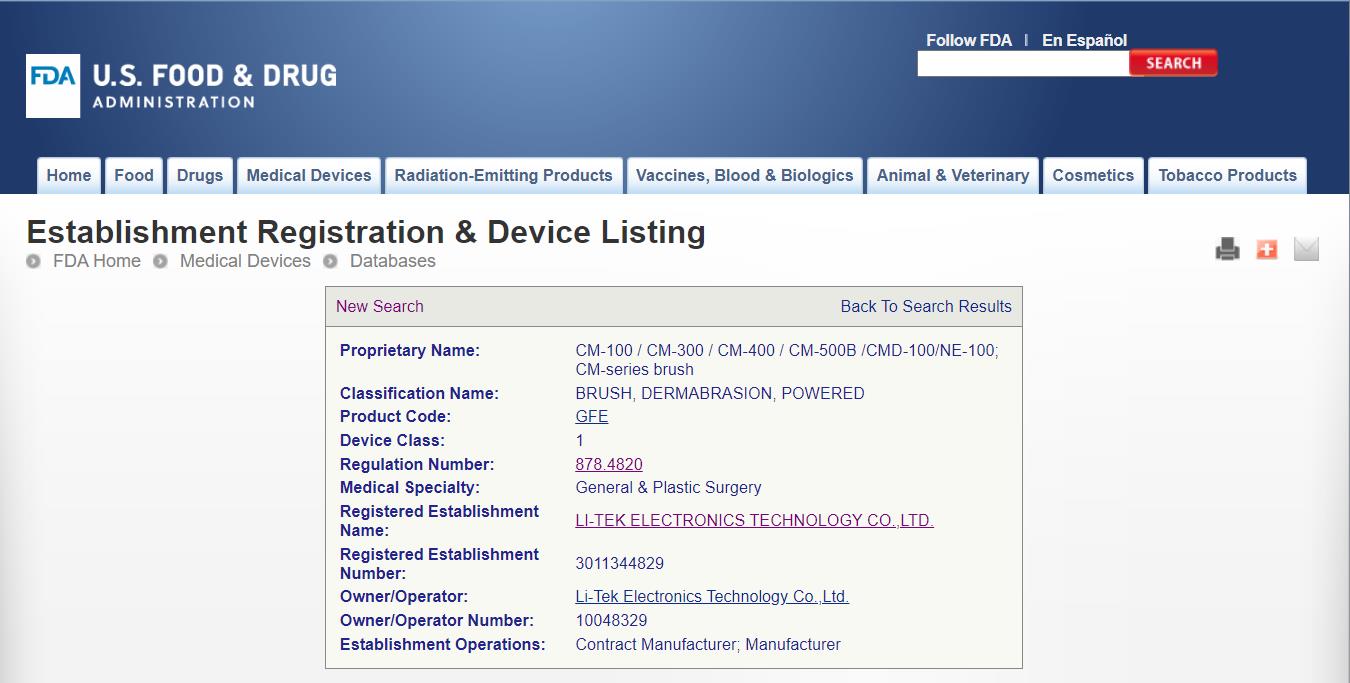Click the FDA logo icon

tap(53, 86)
